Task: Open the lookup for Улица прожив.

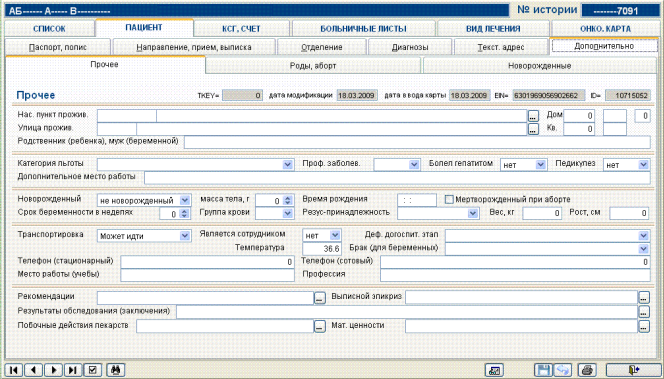Action: (x=533, y=129)
